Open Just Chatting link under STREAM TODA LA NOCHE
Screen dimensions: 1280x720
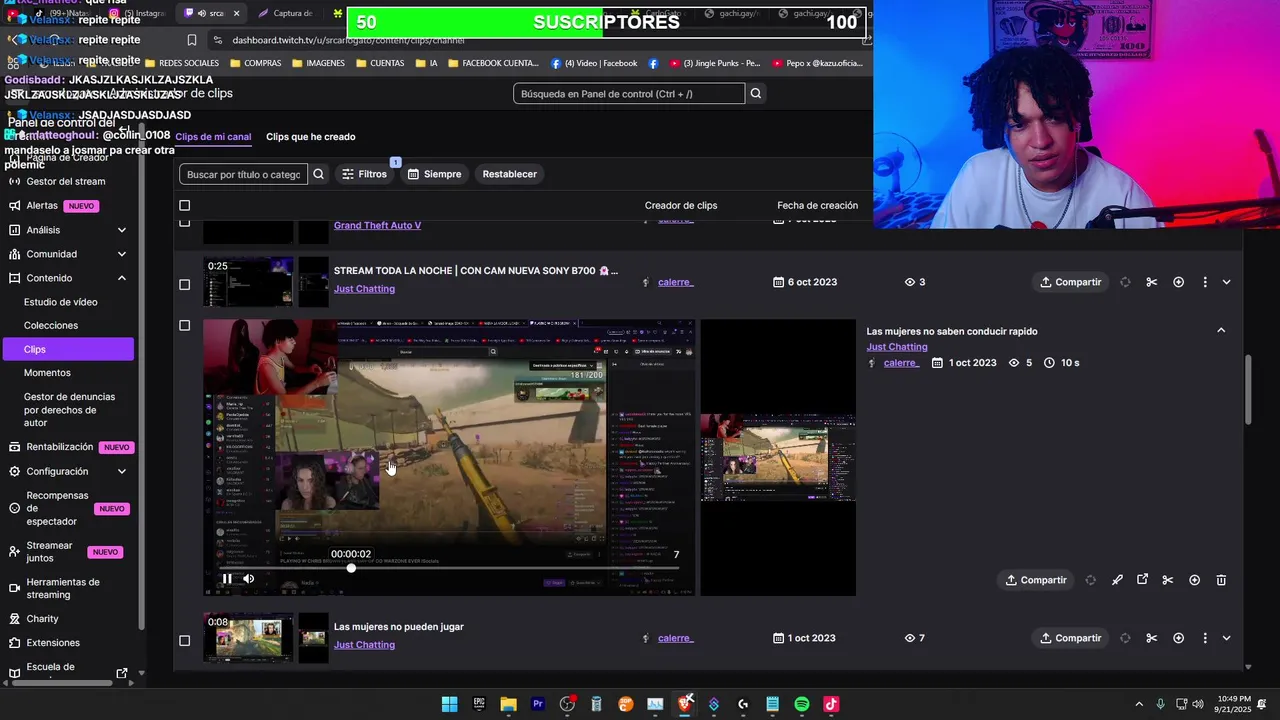(364, 289)
